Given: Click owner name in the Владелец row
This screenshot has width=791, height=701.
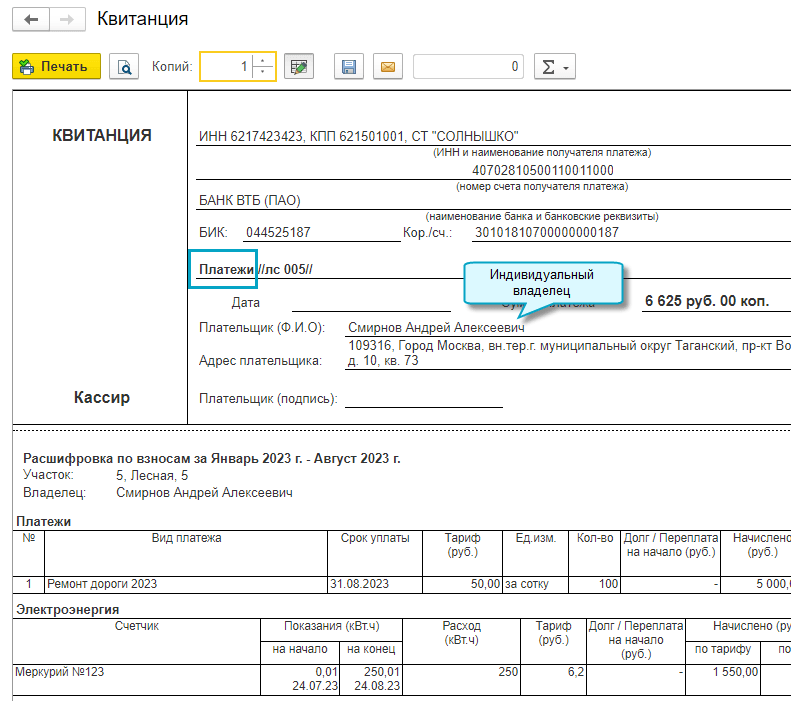Looking at the screenshot, I should coord(204,493).
